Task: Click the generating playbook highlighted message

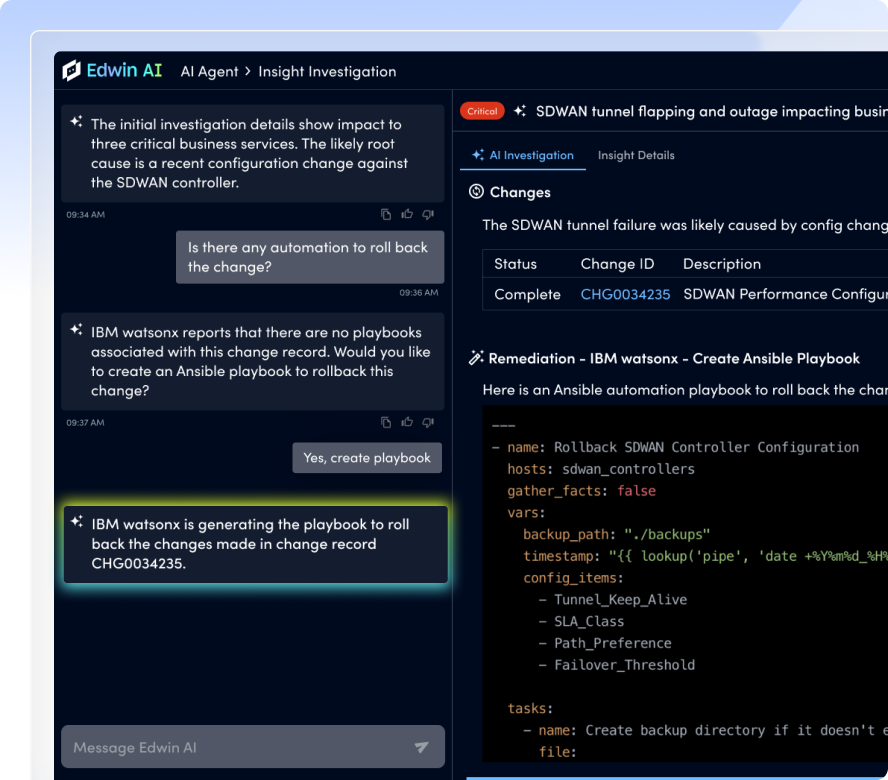Action: pyautogui.click(x=256, y=544)
